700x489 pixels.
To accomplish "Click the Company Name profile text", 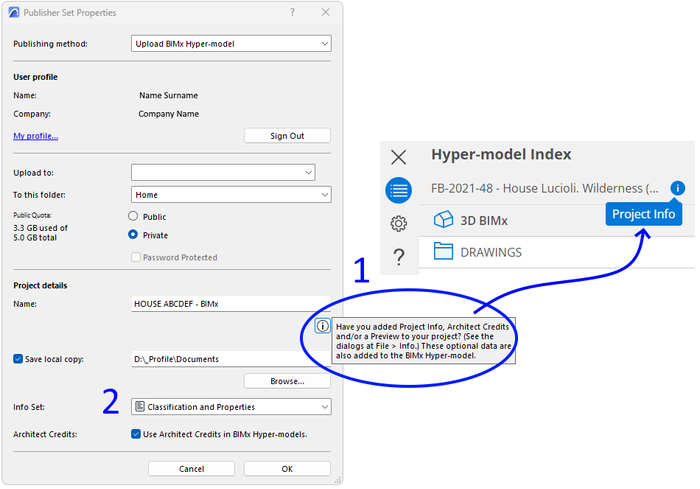I will (x=168, y=114).
